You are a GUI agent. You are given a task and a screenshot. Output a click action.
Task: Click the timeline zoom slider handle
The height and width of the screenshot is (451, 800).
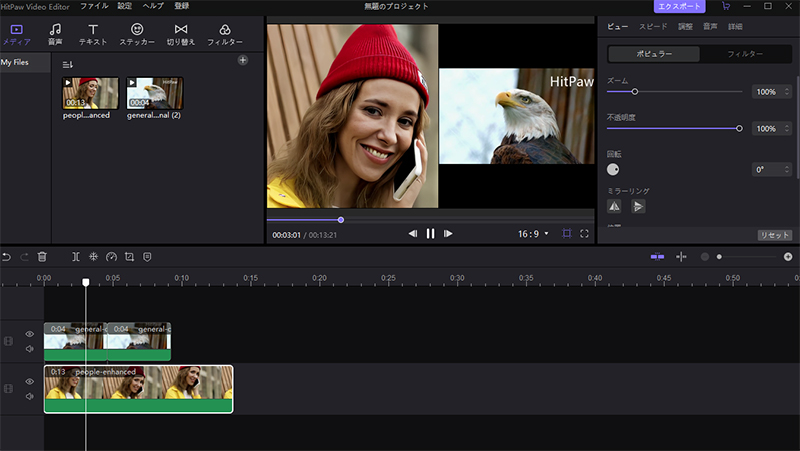[719, 257]
